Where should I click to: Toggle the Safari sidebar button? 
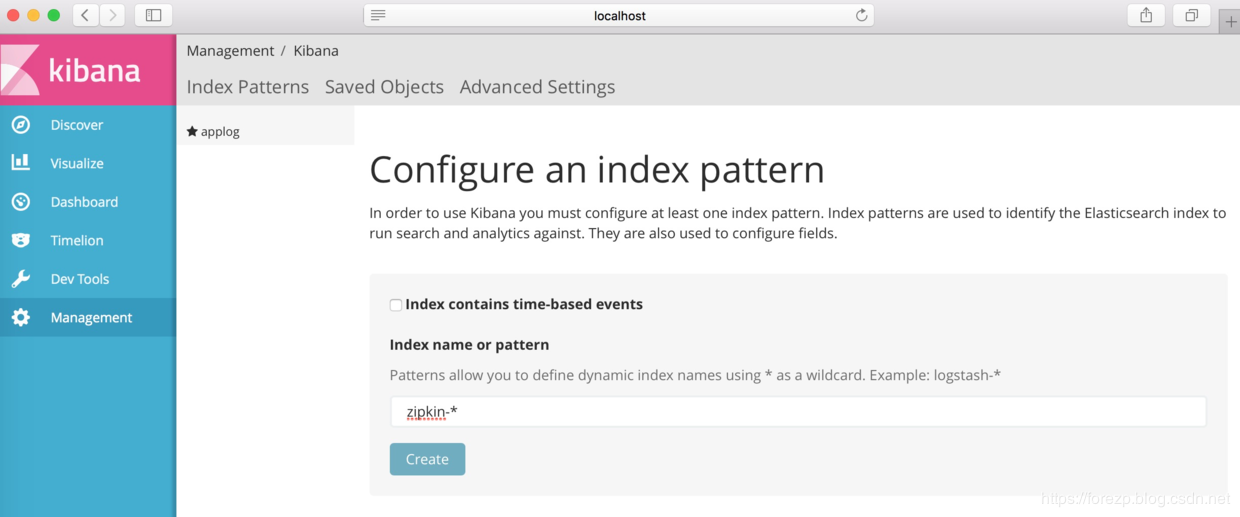(153, 15)
